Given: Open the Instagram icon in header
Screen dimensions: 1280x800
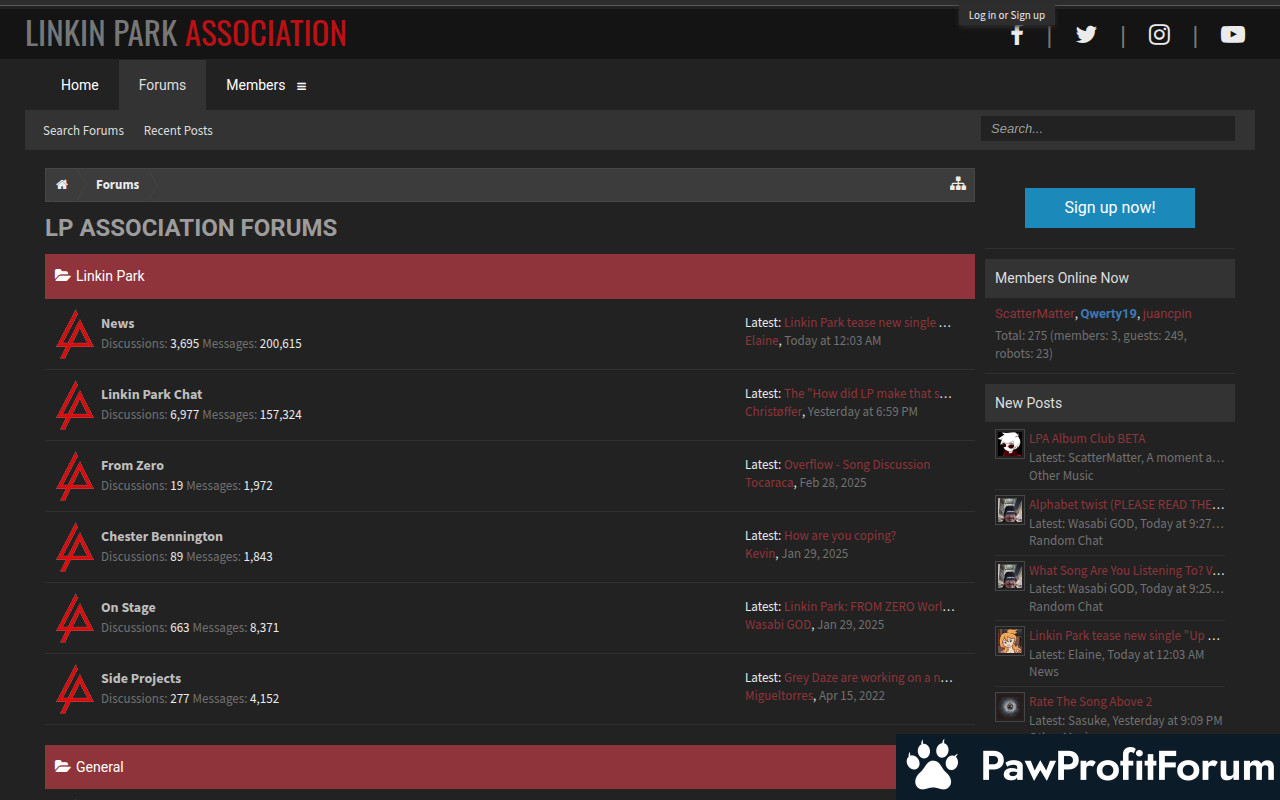Looking at the screenshot, I should click(1159, 35).
